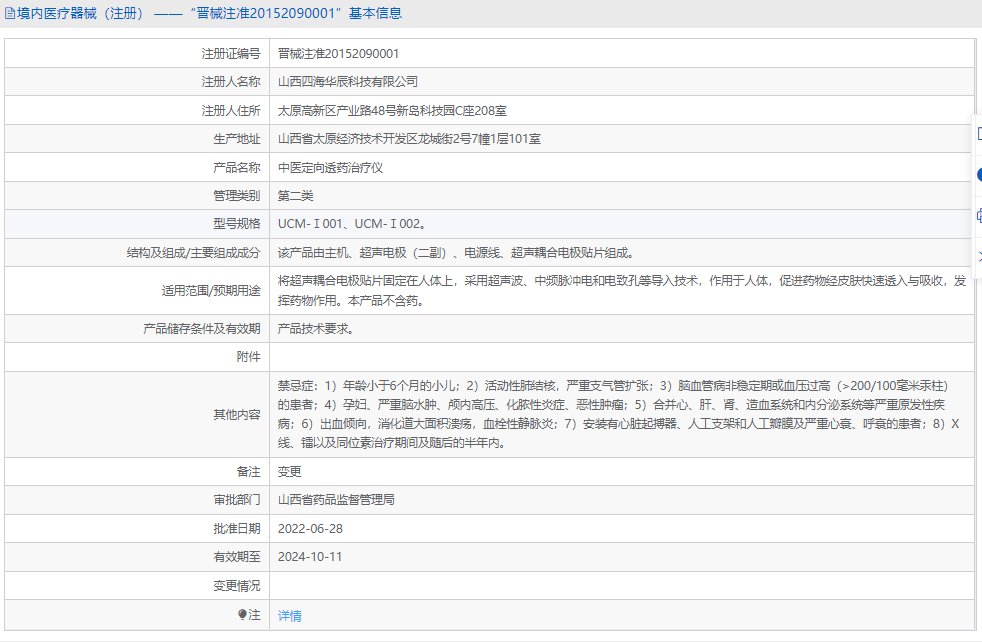This screenshot has width=982, height=642.
Task: Click the remarks value 变更
Action: (289, 471)
